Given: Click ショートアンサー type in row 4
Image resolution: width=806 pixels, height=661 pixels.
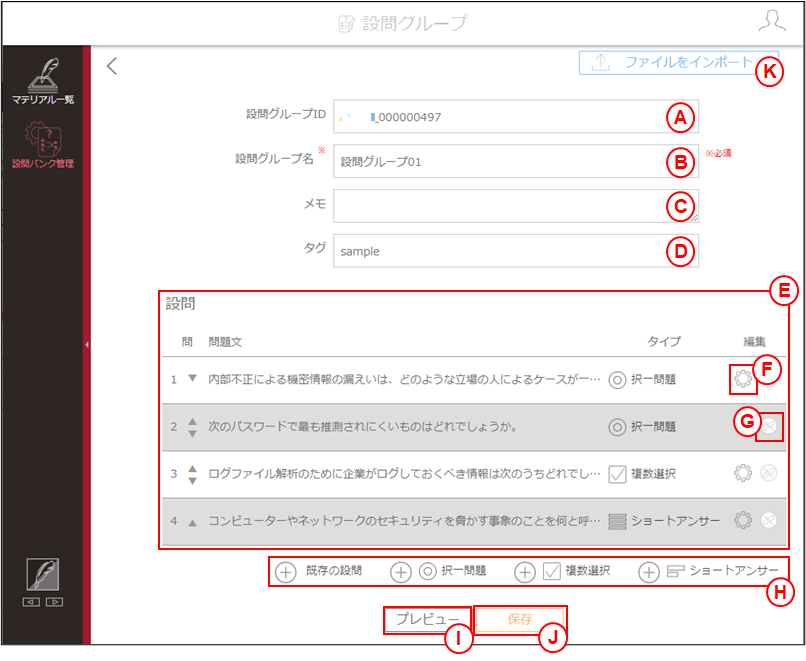Looking at the screenshot, I should (x=664, y=521).
